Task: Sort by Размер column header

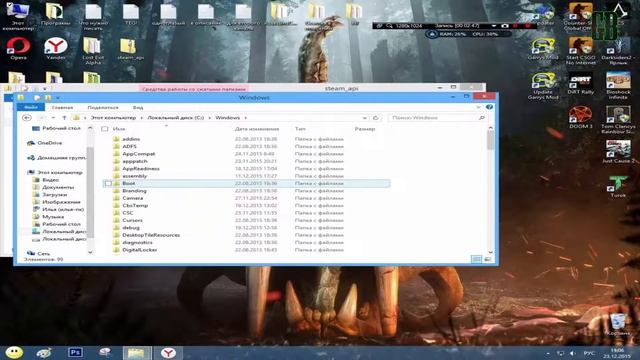Action: click(365, 129)
